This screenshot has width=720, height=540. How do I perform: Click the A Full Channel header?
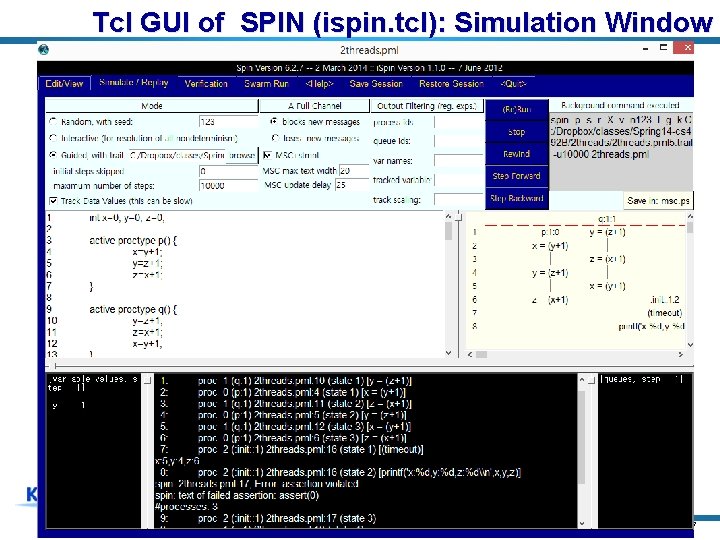coord(315,106)
